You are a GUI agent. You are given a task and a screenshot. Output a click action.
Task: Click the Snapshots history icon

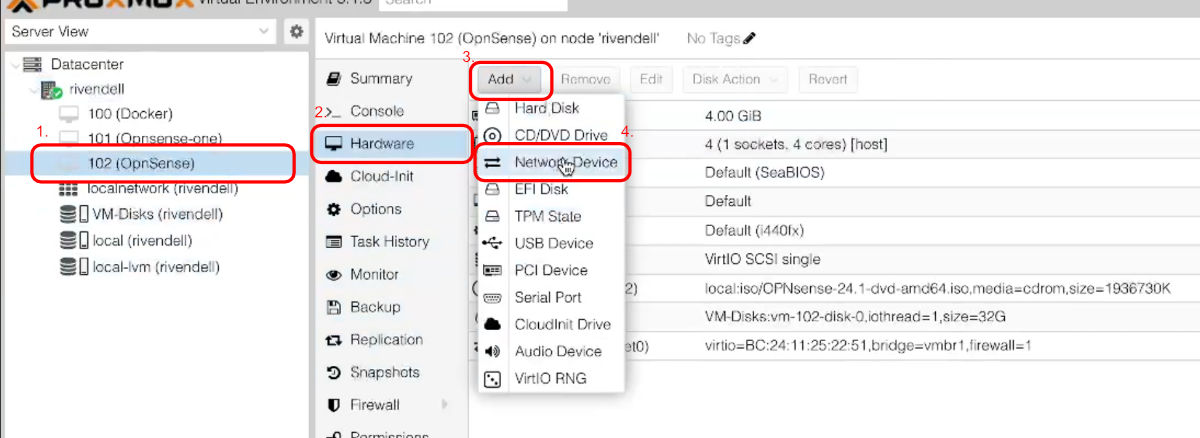click(x=333, y=372)
